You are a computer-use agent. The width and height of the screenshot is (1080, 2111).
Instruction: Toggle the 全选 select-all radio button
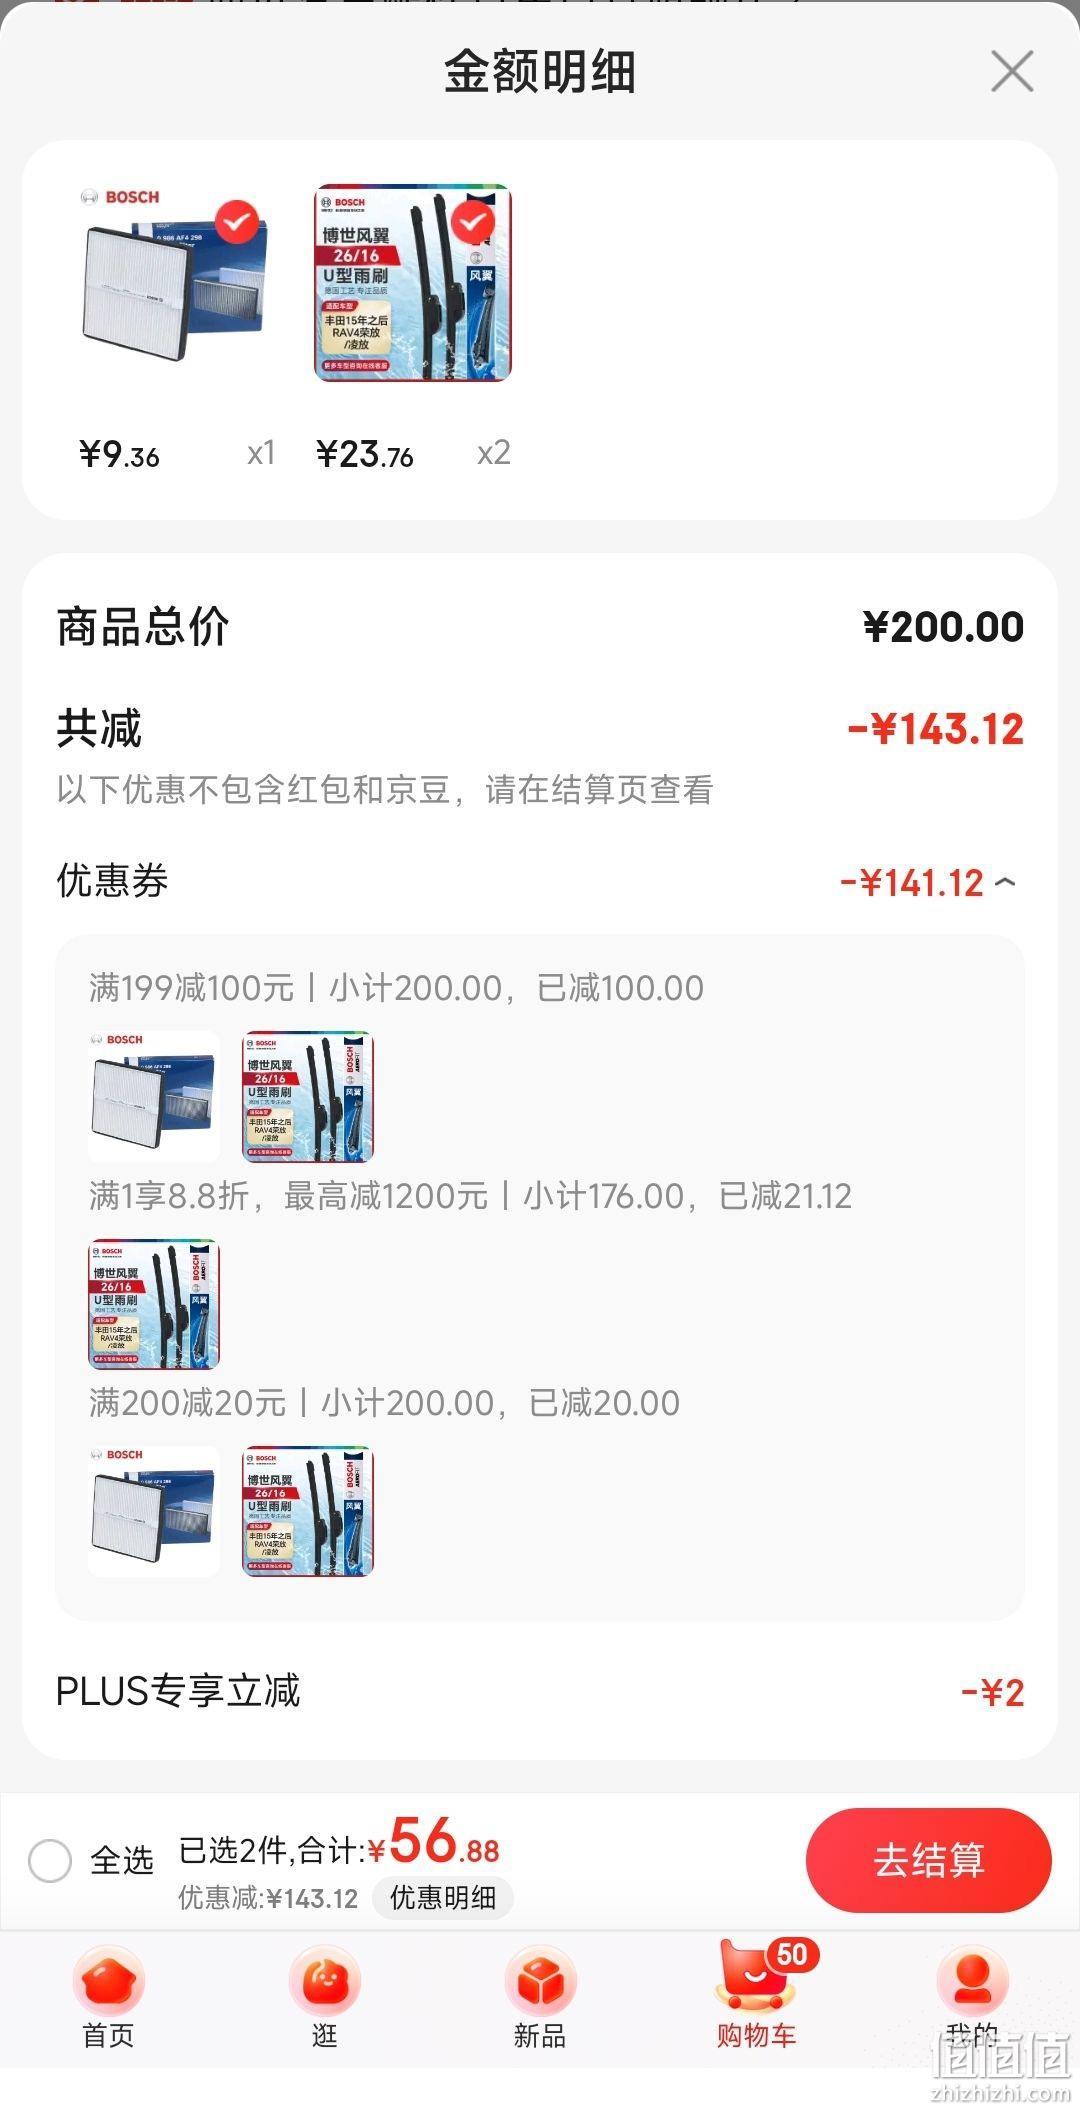(x=50, y=1861)
